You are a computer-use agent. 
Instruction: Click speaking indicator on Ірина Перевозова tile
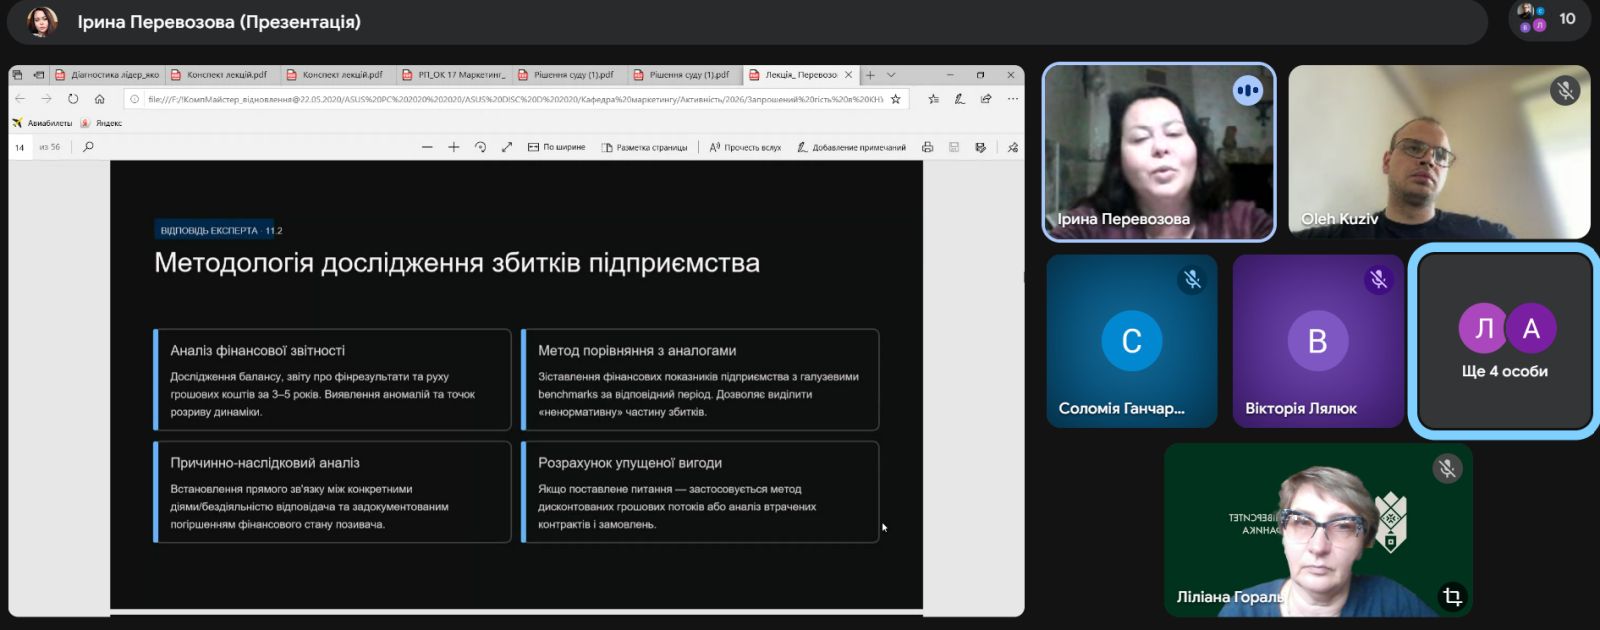click(1247, 91)
